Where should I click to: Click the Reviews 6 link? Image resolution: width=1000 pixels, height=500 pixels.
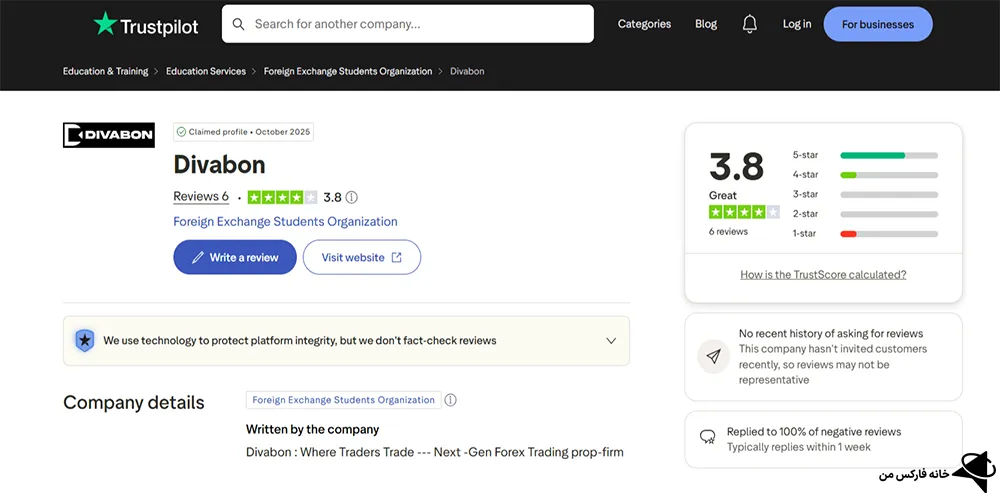(x=201, y=197)
